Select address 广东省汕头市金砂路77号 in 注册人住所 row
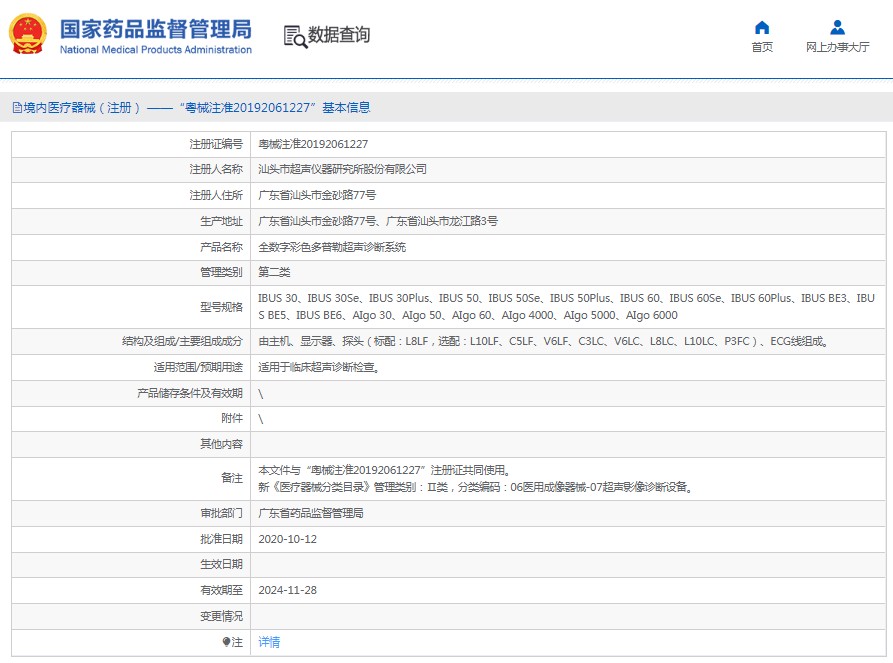 317,195
